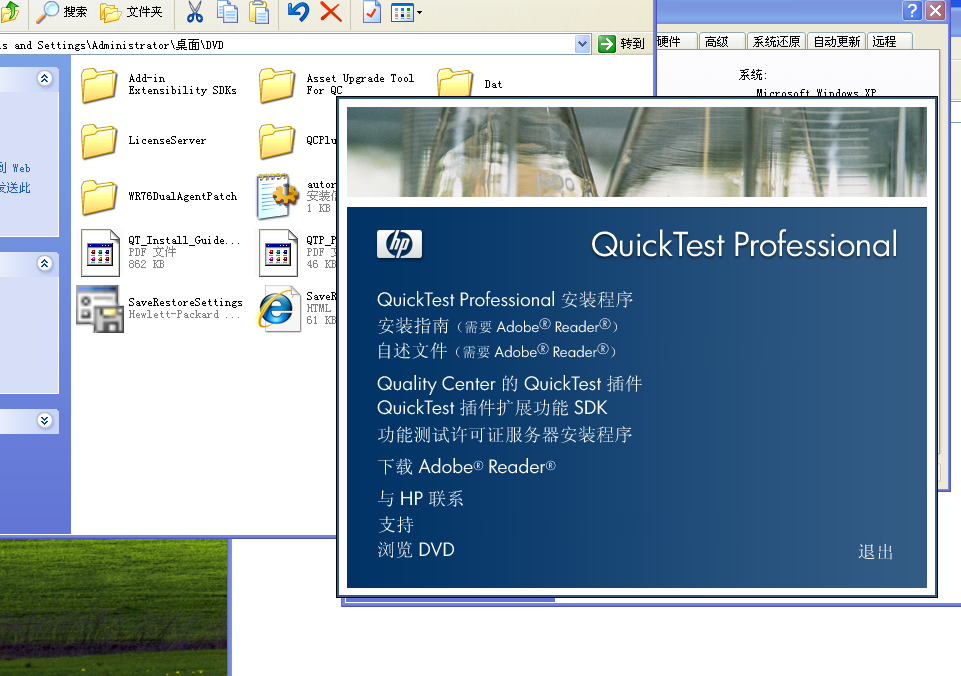Open the Dat folder
The width and height of the screenshot is (961, 676).
[471, 82]
